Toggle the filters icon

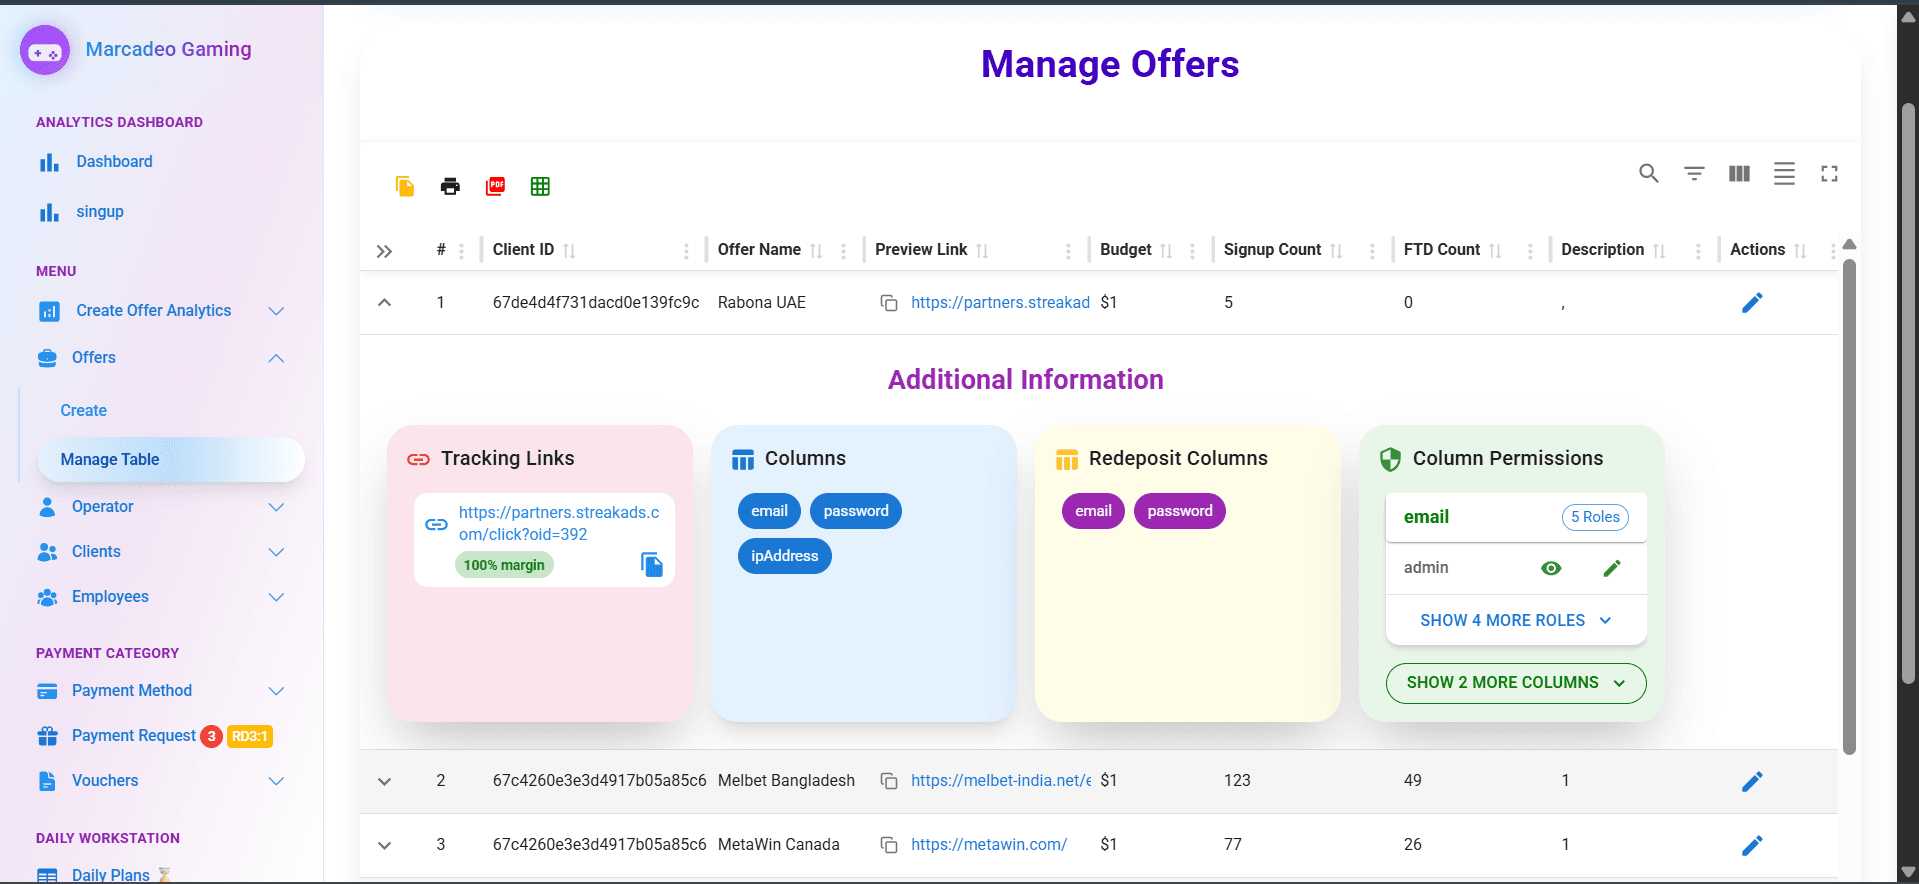tap(1694, 173)
